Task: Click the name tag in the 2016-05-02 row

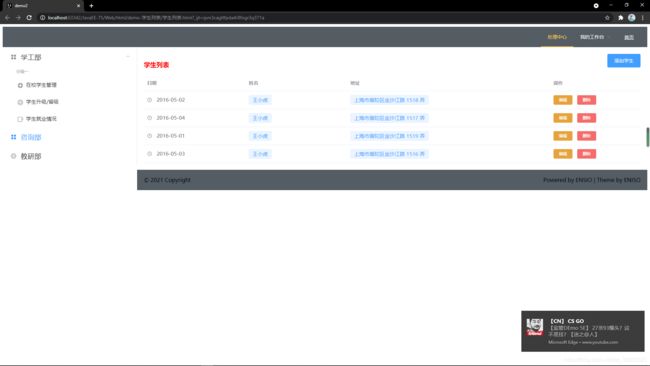Action: [260, 100]
